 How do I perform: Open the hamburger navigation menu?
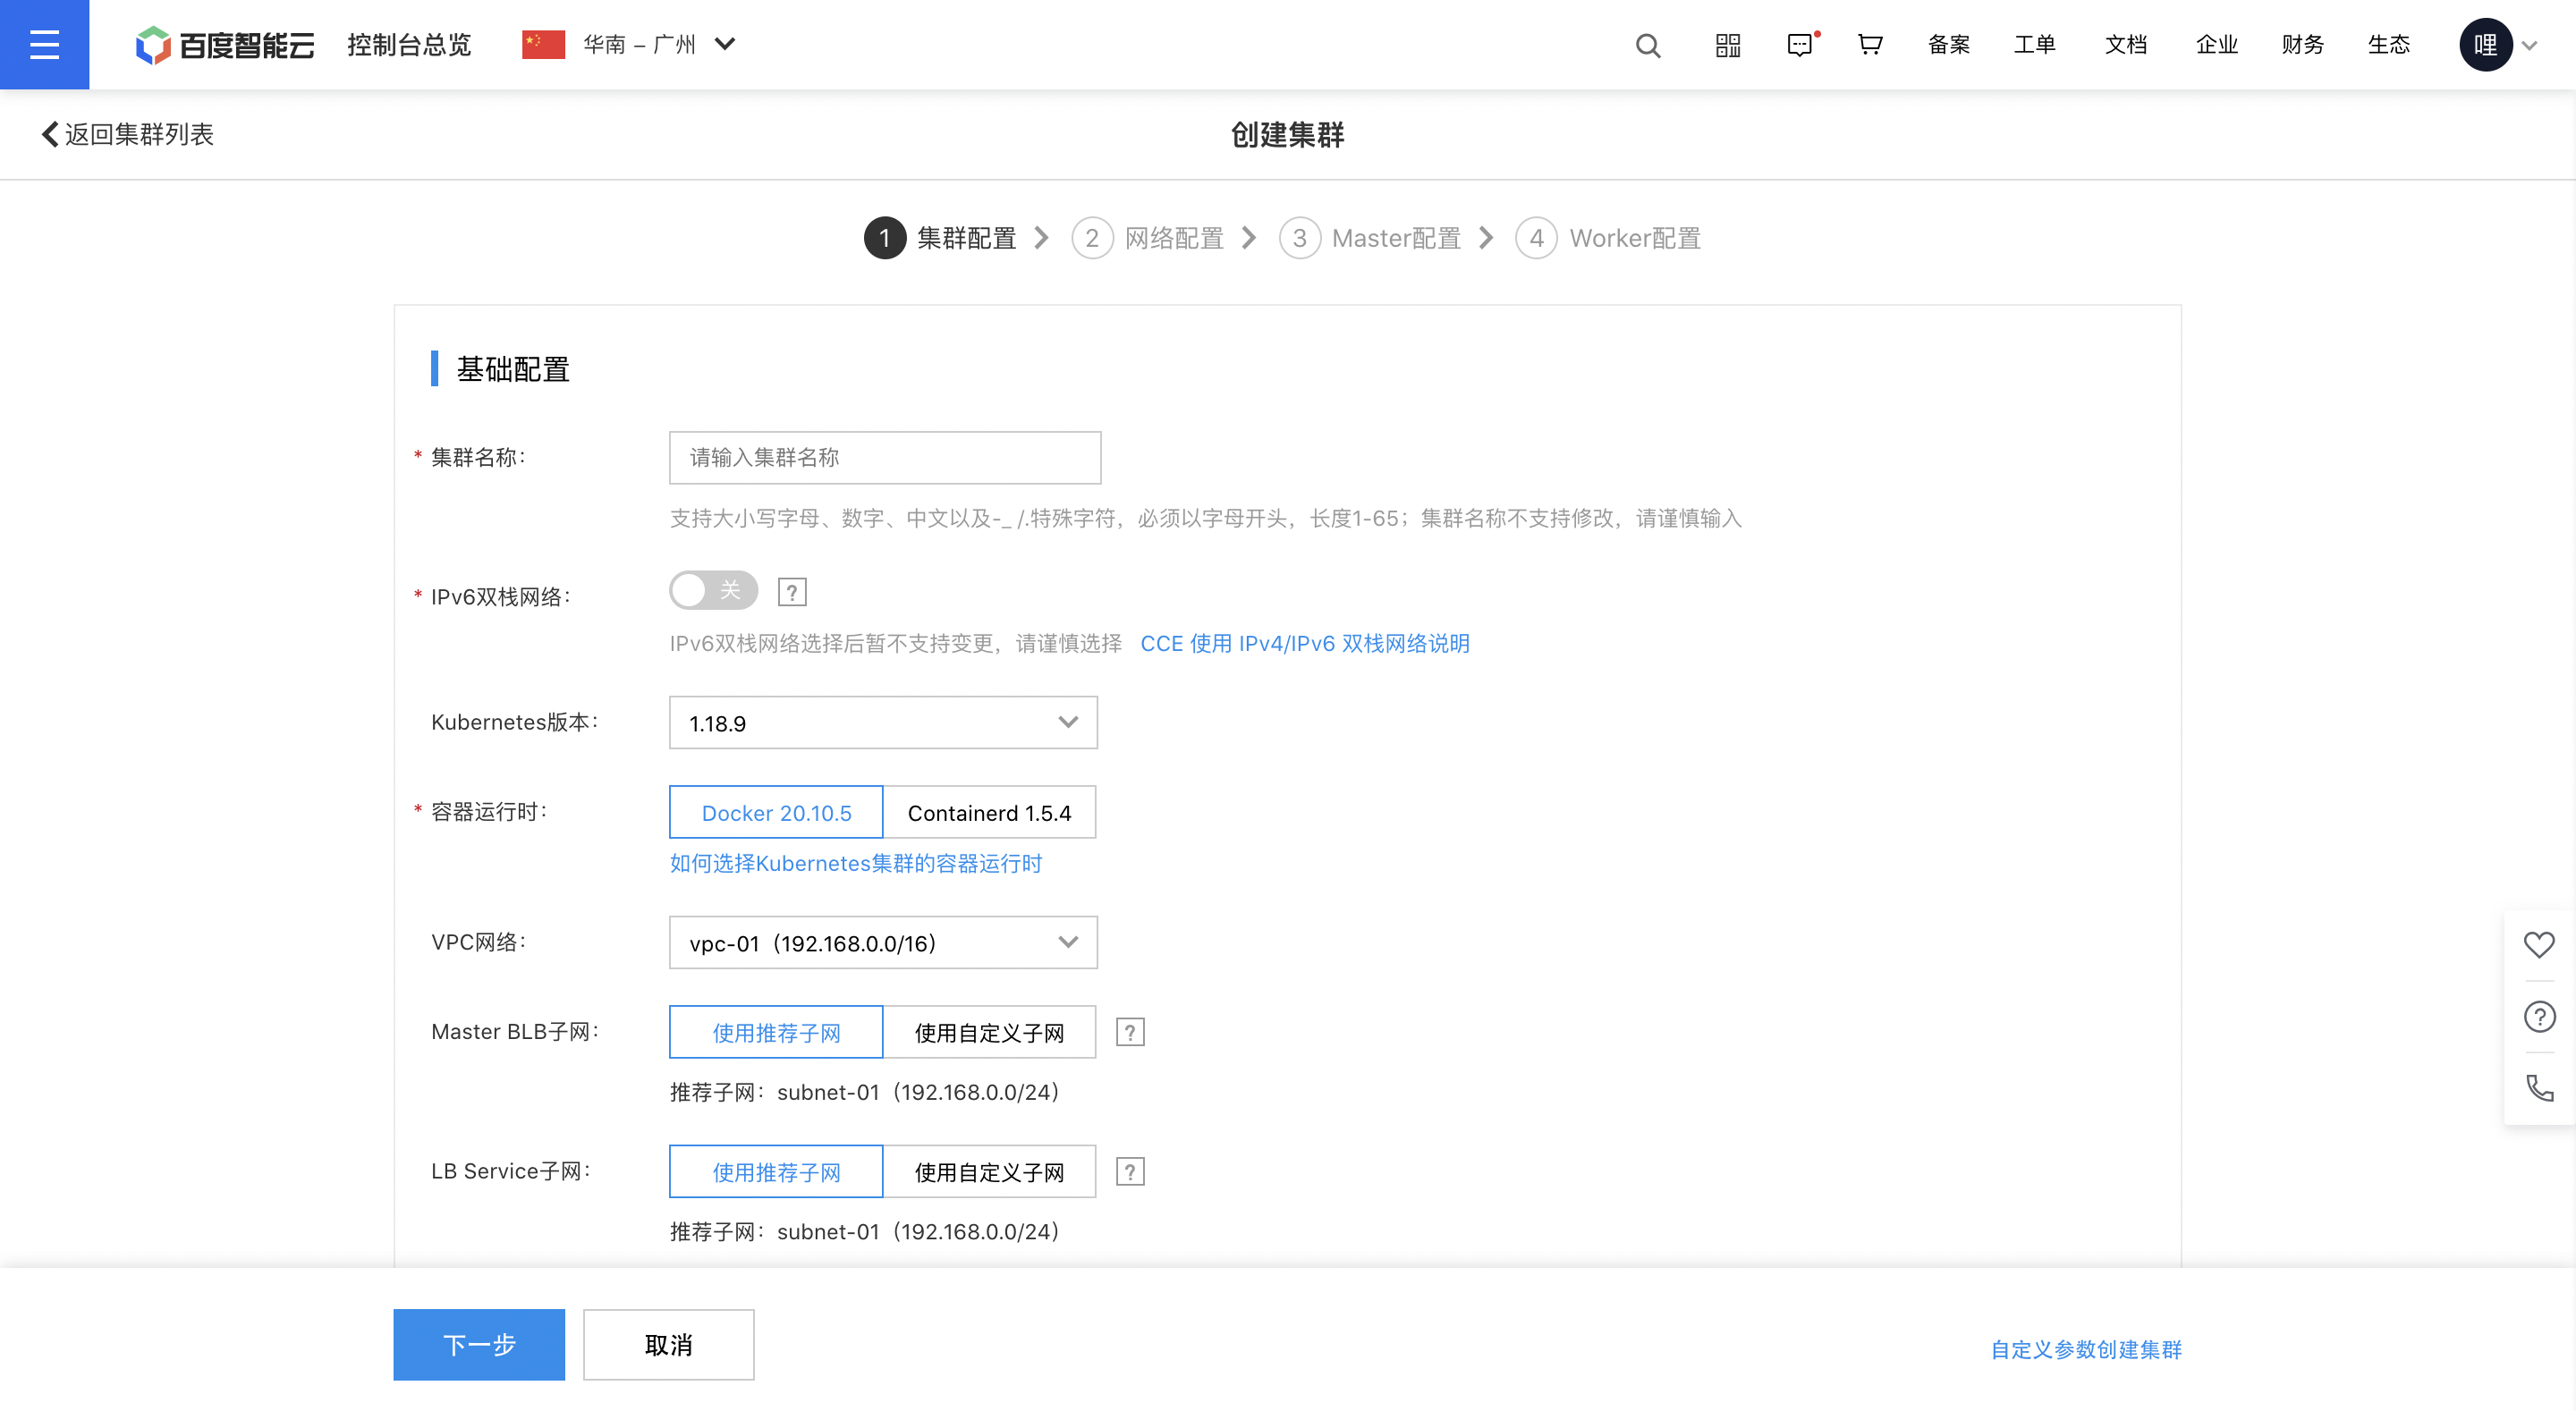[x=44, y=44]
